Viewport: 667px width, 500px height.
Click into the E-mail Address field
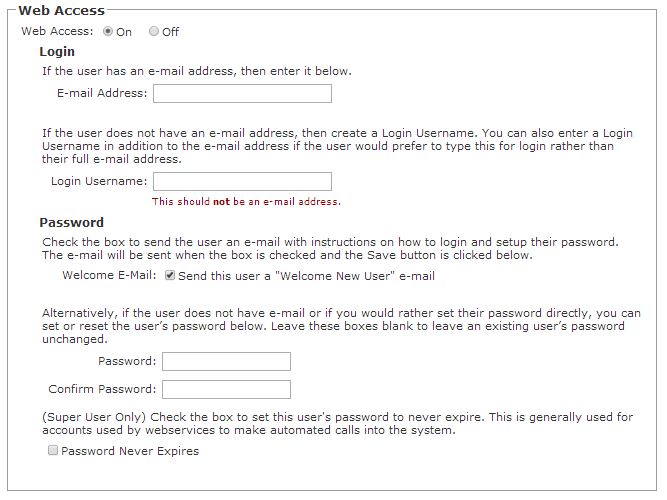click(x=242, y=94)
